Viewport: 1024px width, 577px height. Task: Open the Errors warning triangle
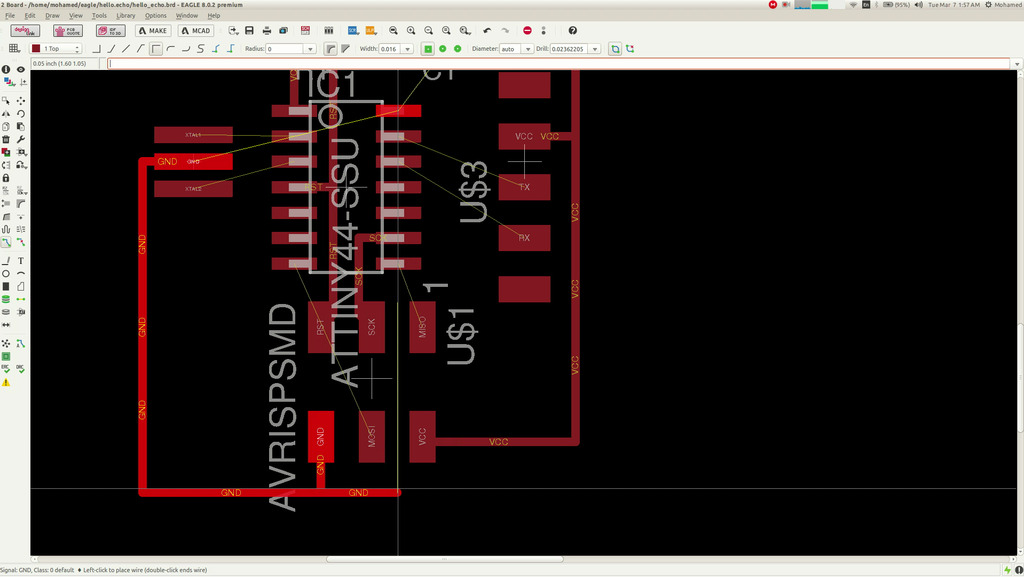[x=6, y=382]
